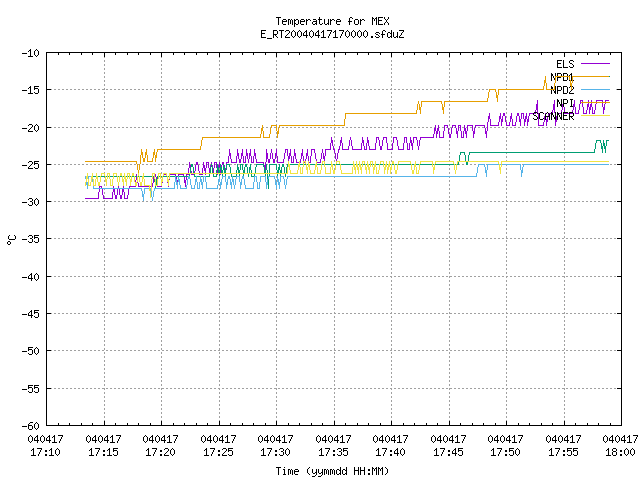Click the 17:10 x-axis time label

pyautogui.click(x=45, y=452)
